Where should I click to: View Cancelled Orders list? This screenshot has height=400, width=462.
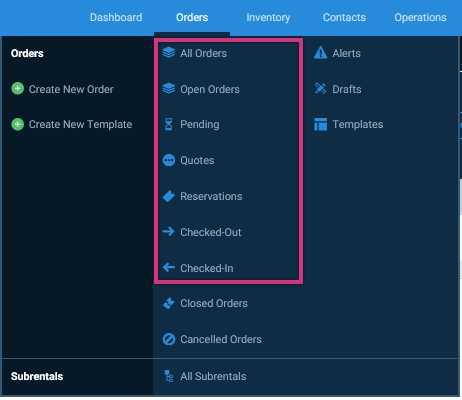point(221,339)
